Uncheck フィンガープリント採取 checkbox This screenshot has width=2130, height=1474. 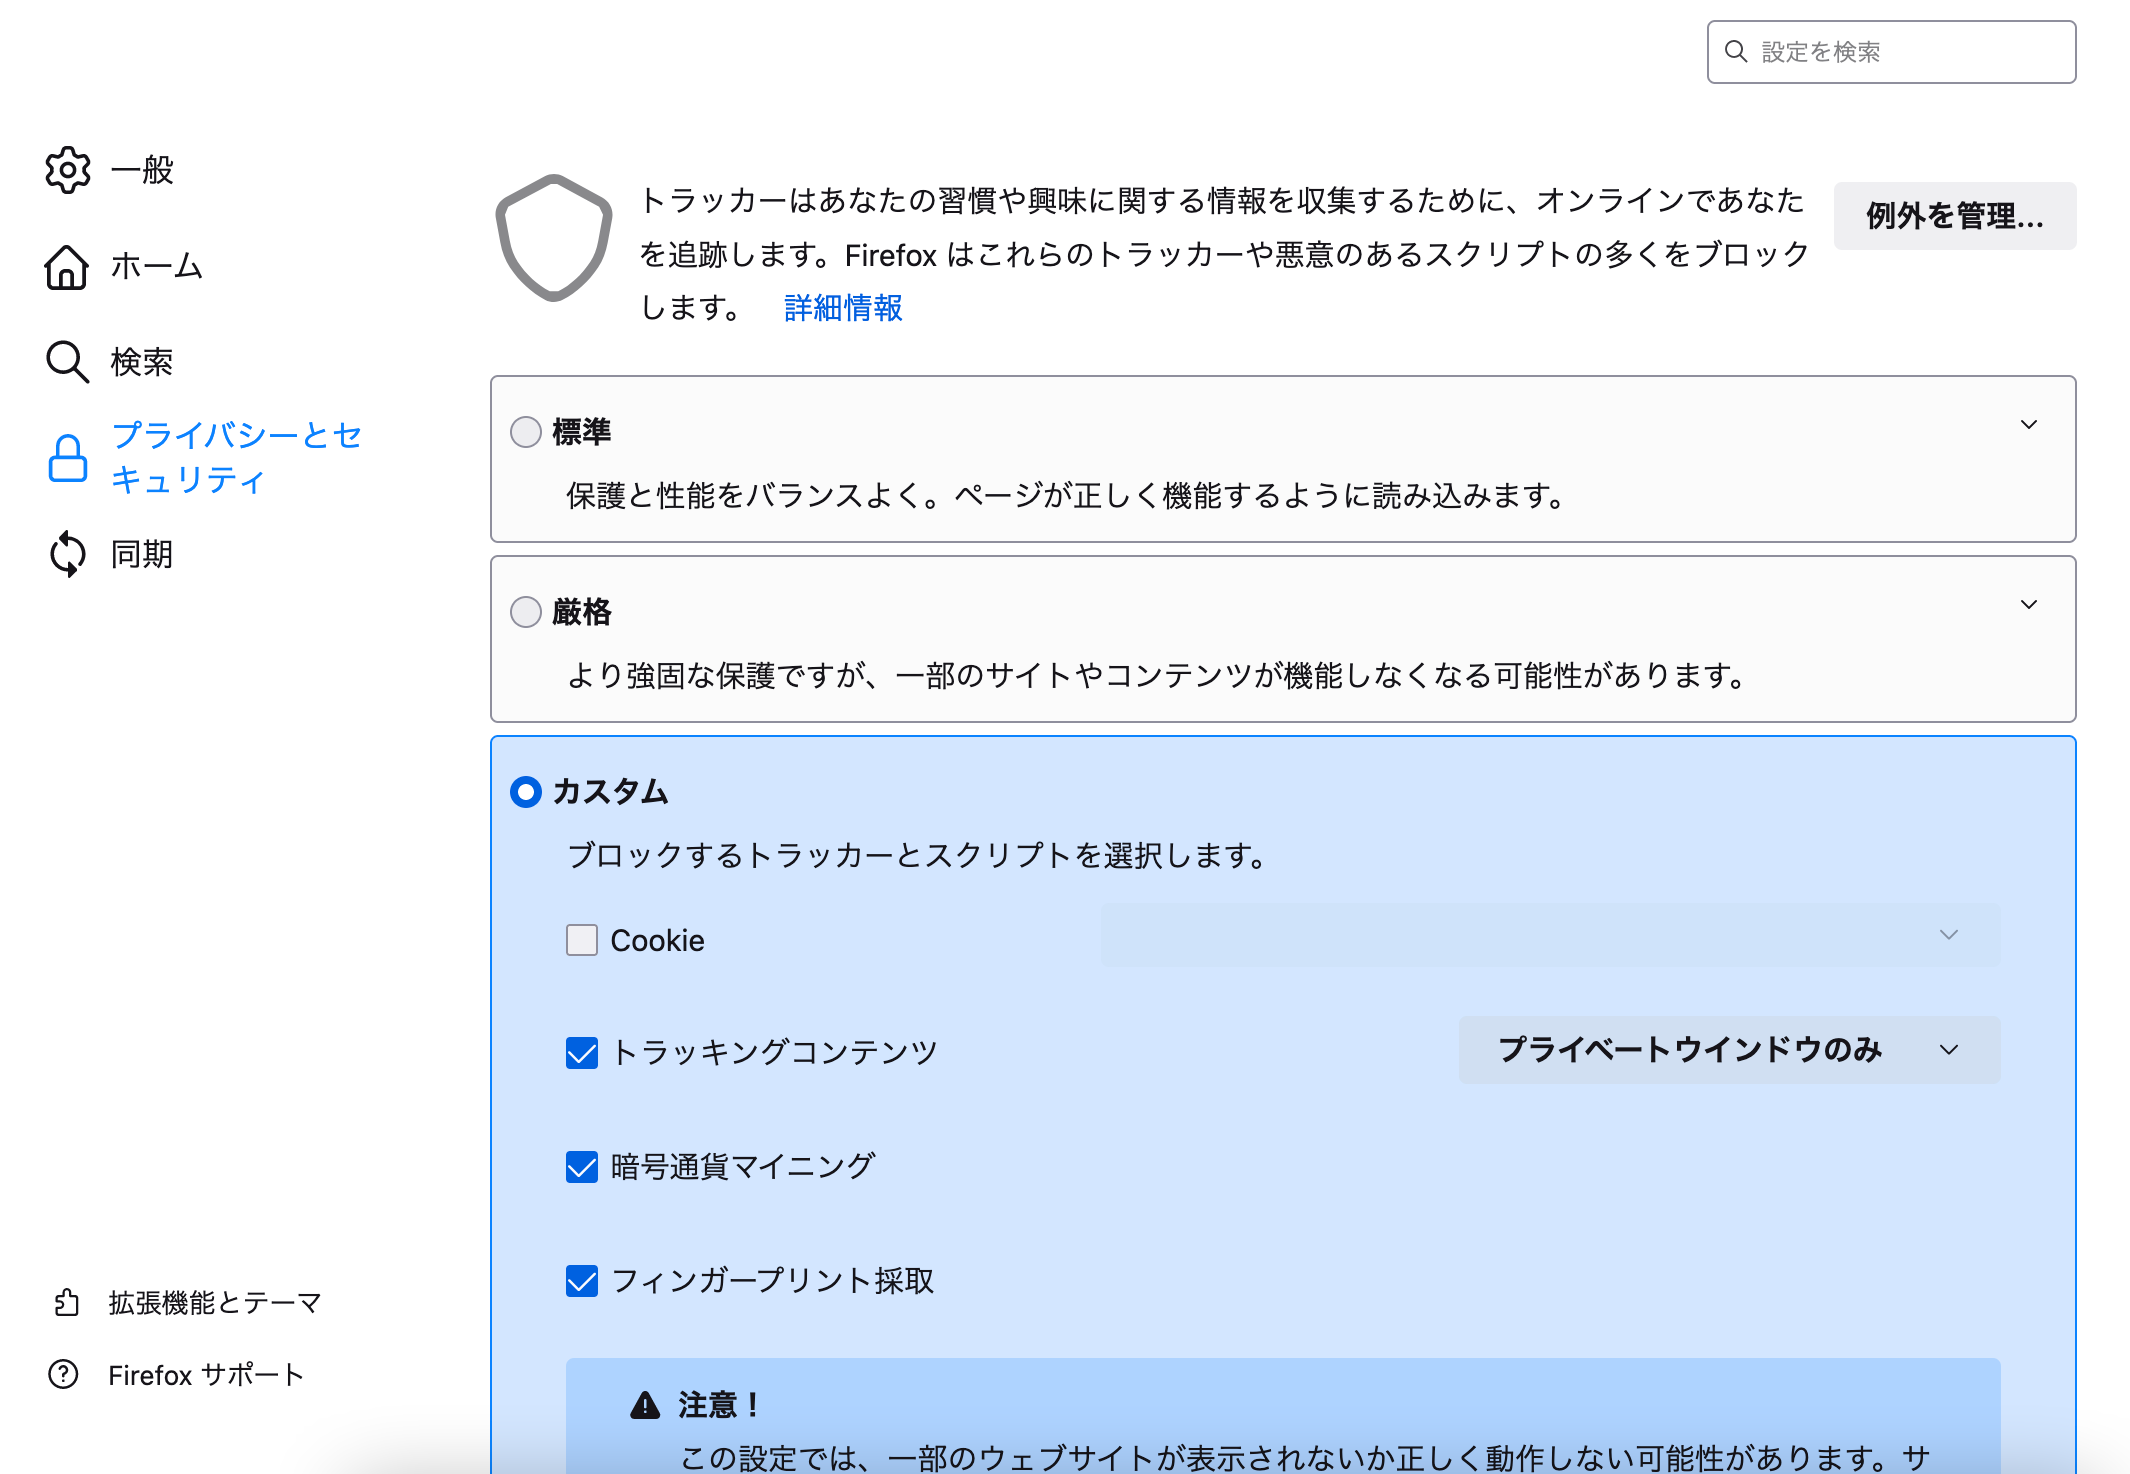click(x=582, y=1280)
